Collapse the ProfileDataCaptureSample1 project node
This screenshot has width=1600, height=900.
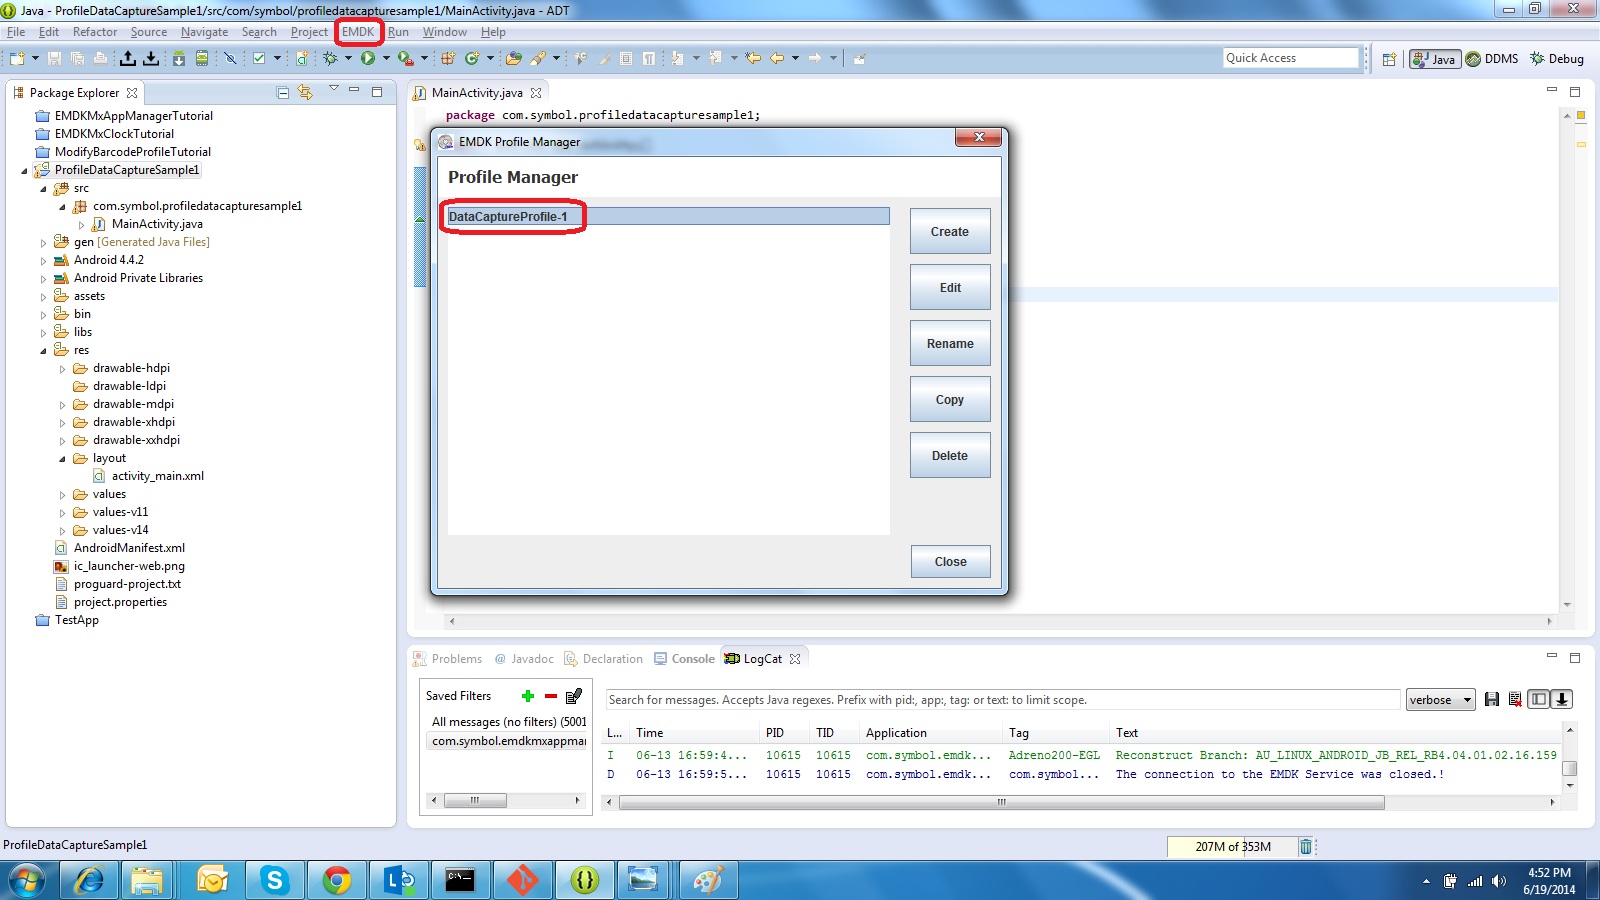click(x=24, y=171)
